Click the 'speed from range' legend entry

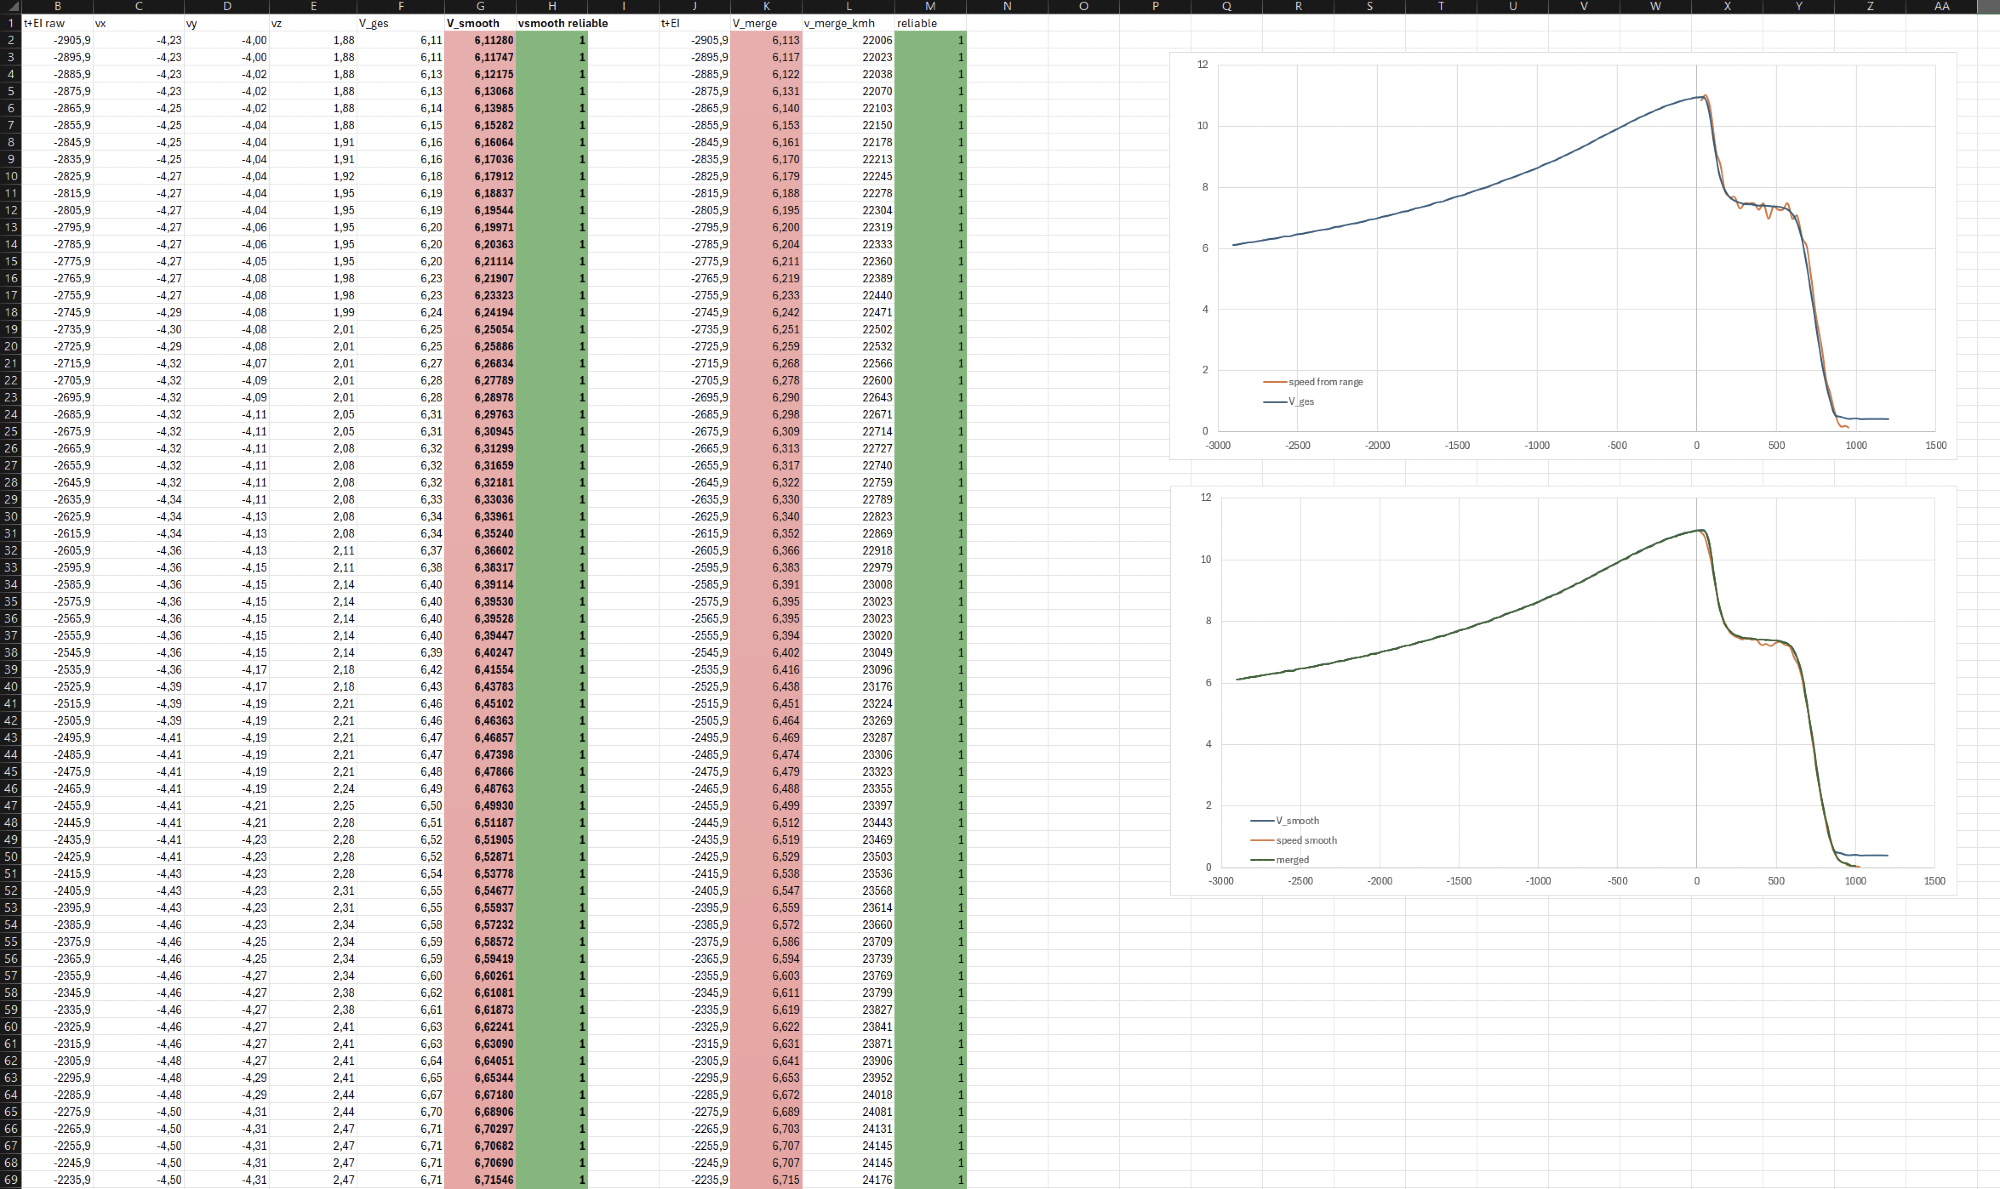pyautogui.click(x=1324, y=382)
